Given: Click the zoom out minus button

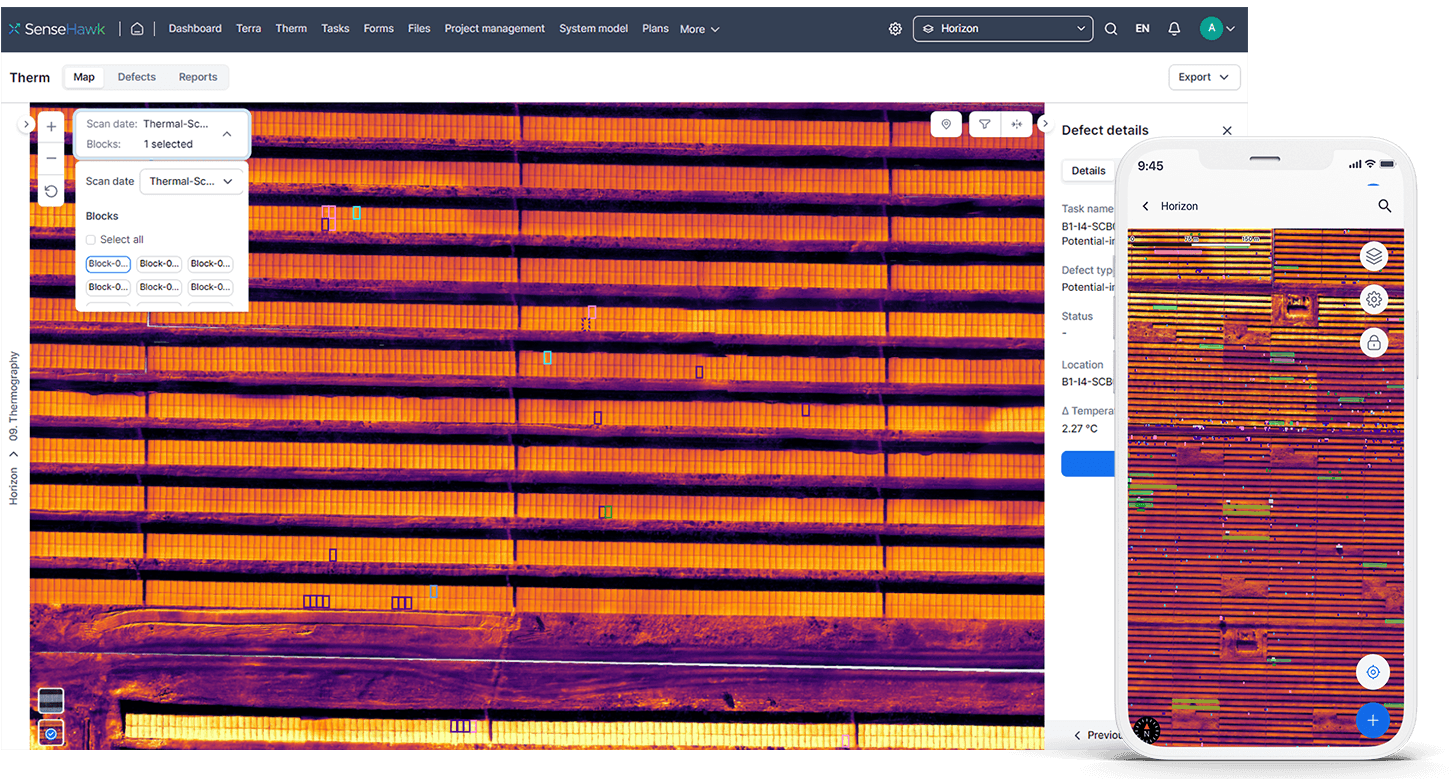Looking at the screenshot, I should [51, 158].
